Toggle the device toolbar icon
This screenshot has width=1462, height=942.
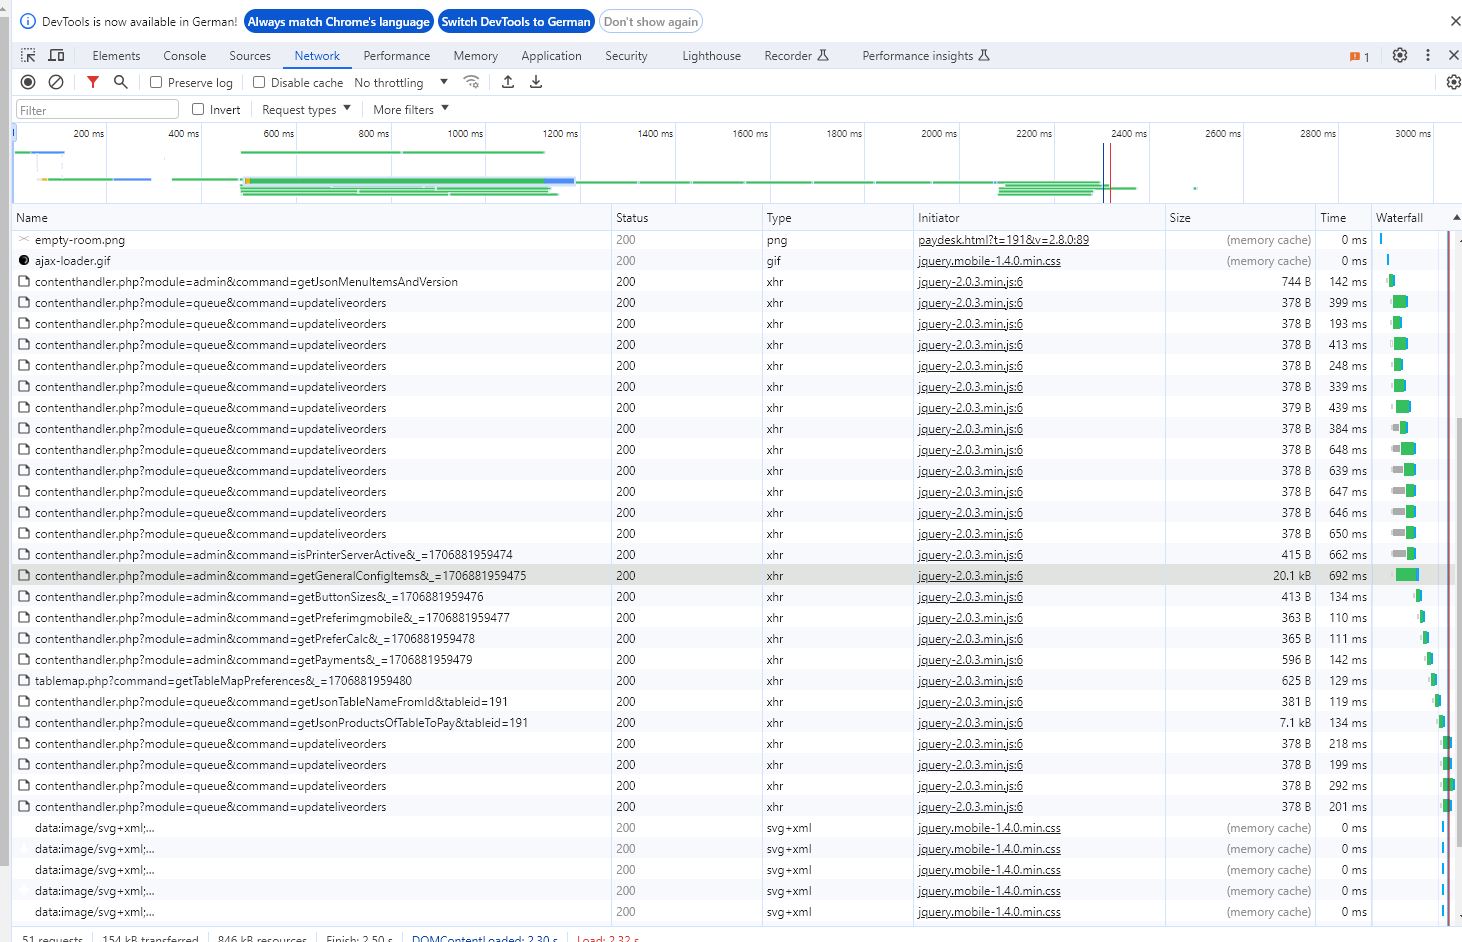coord(56,56)
